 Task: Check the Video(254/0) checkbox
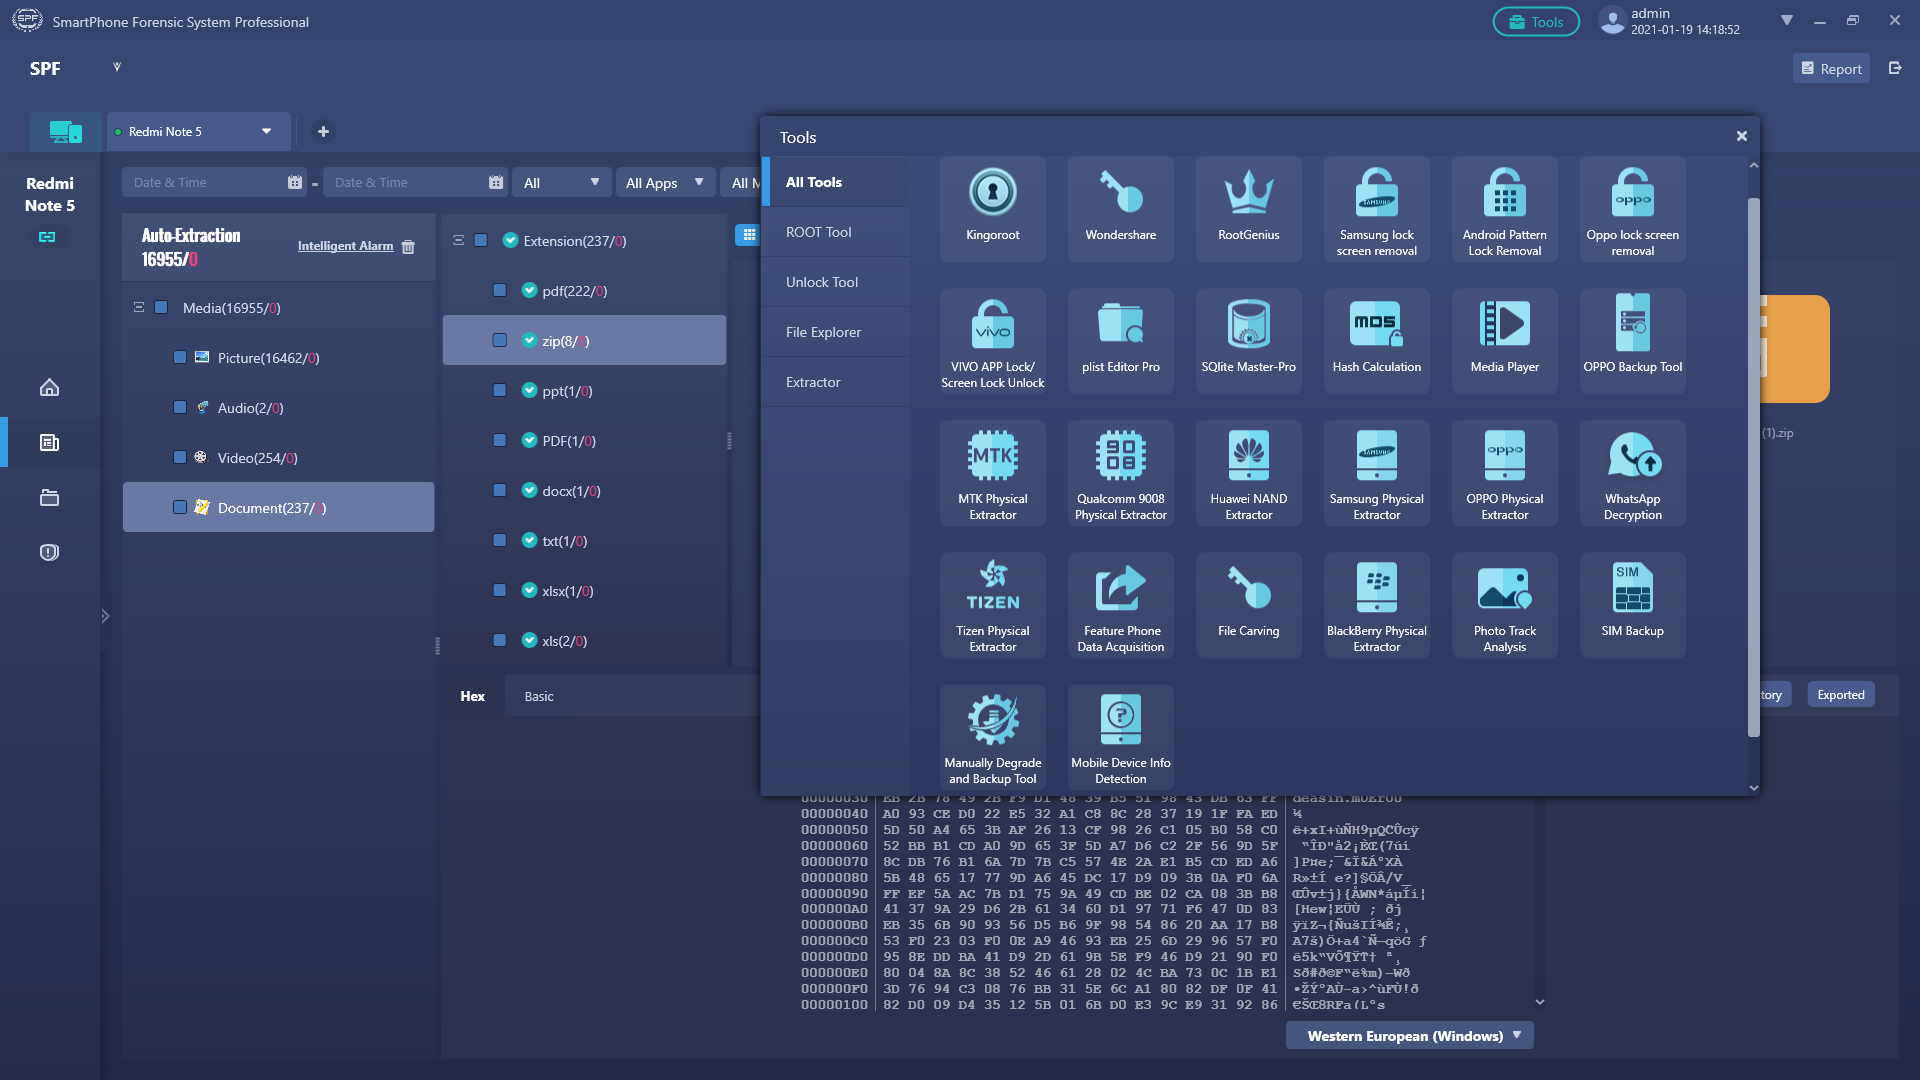[x=180, y=457]
